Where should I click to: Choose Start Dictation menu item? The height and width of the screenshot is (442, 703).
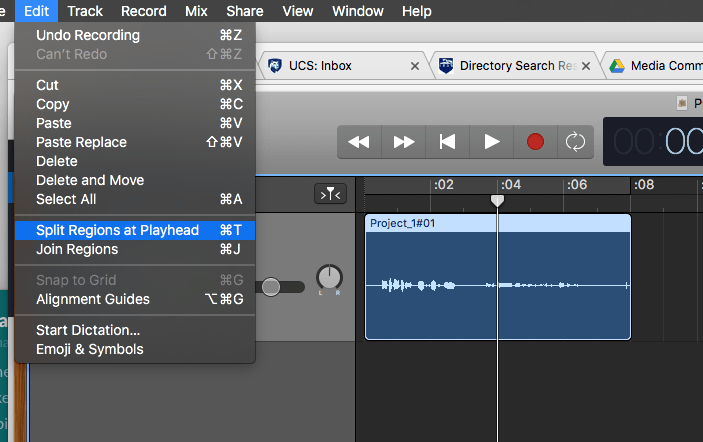[x=135, y=330]
